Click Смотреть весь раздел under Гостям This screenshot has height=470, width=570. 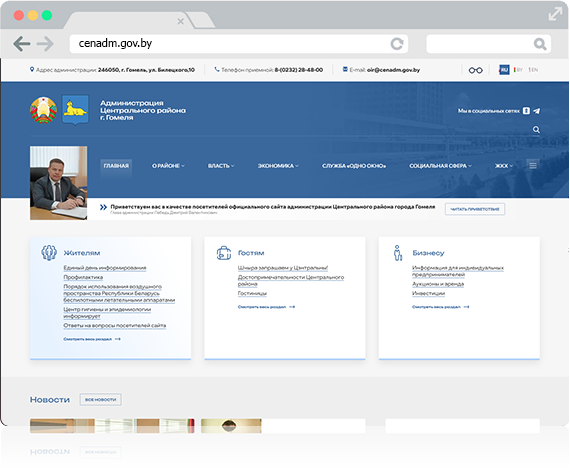266,307
